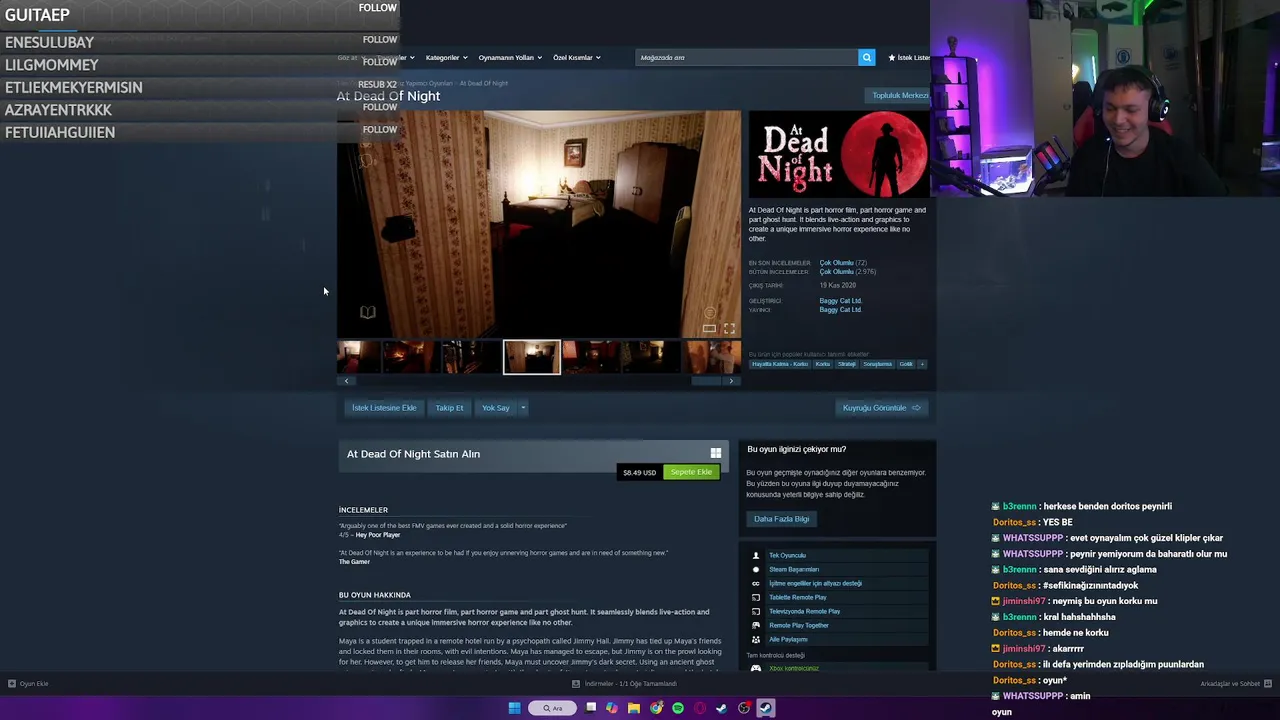Click the store search magnifier button
The image size is (1280, 720).
point(867,57)
